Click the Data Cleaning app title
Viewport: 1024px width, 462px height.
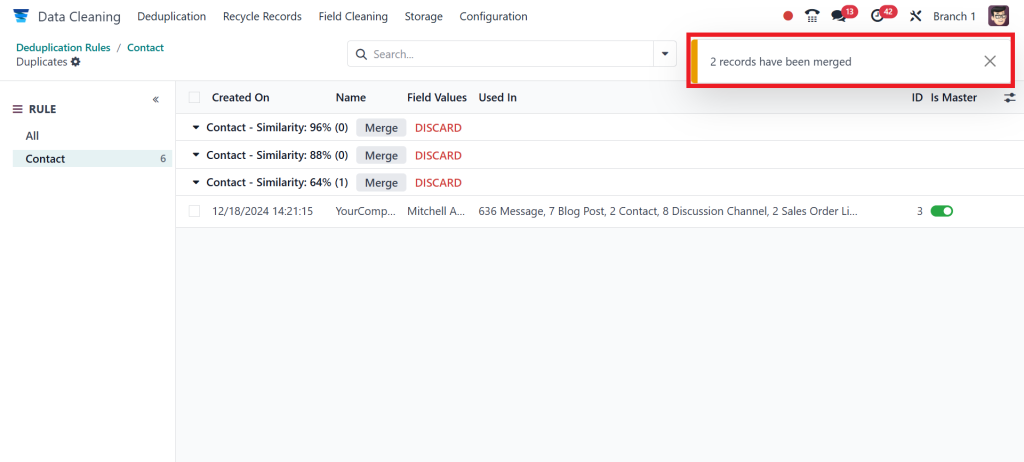click(x=79, y=16)
